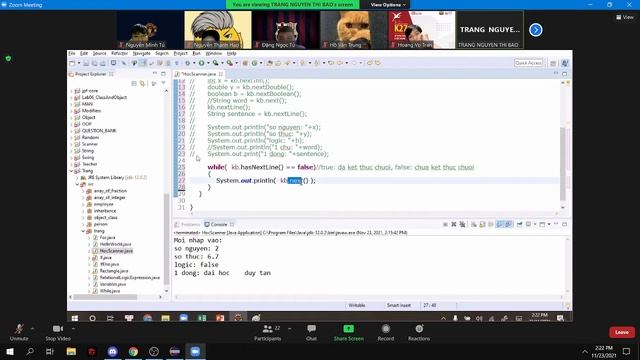The image size is (640, 360).
Task: Open the Participants panel in Zoom
Action: 268,332
